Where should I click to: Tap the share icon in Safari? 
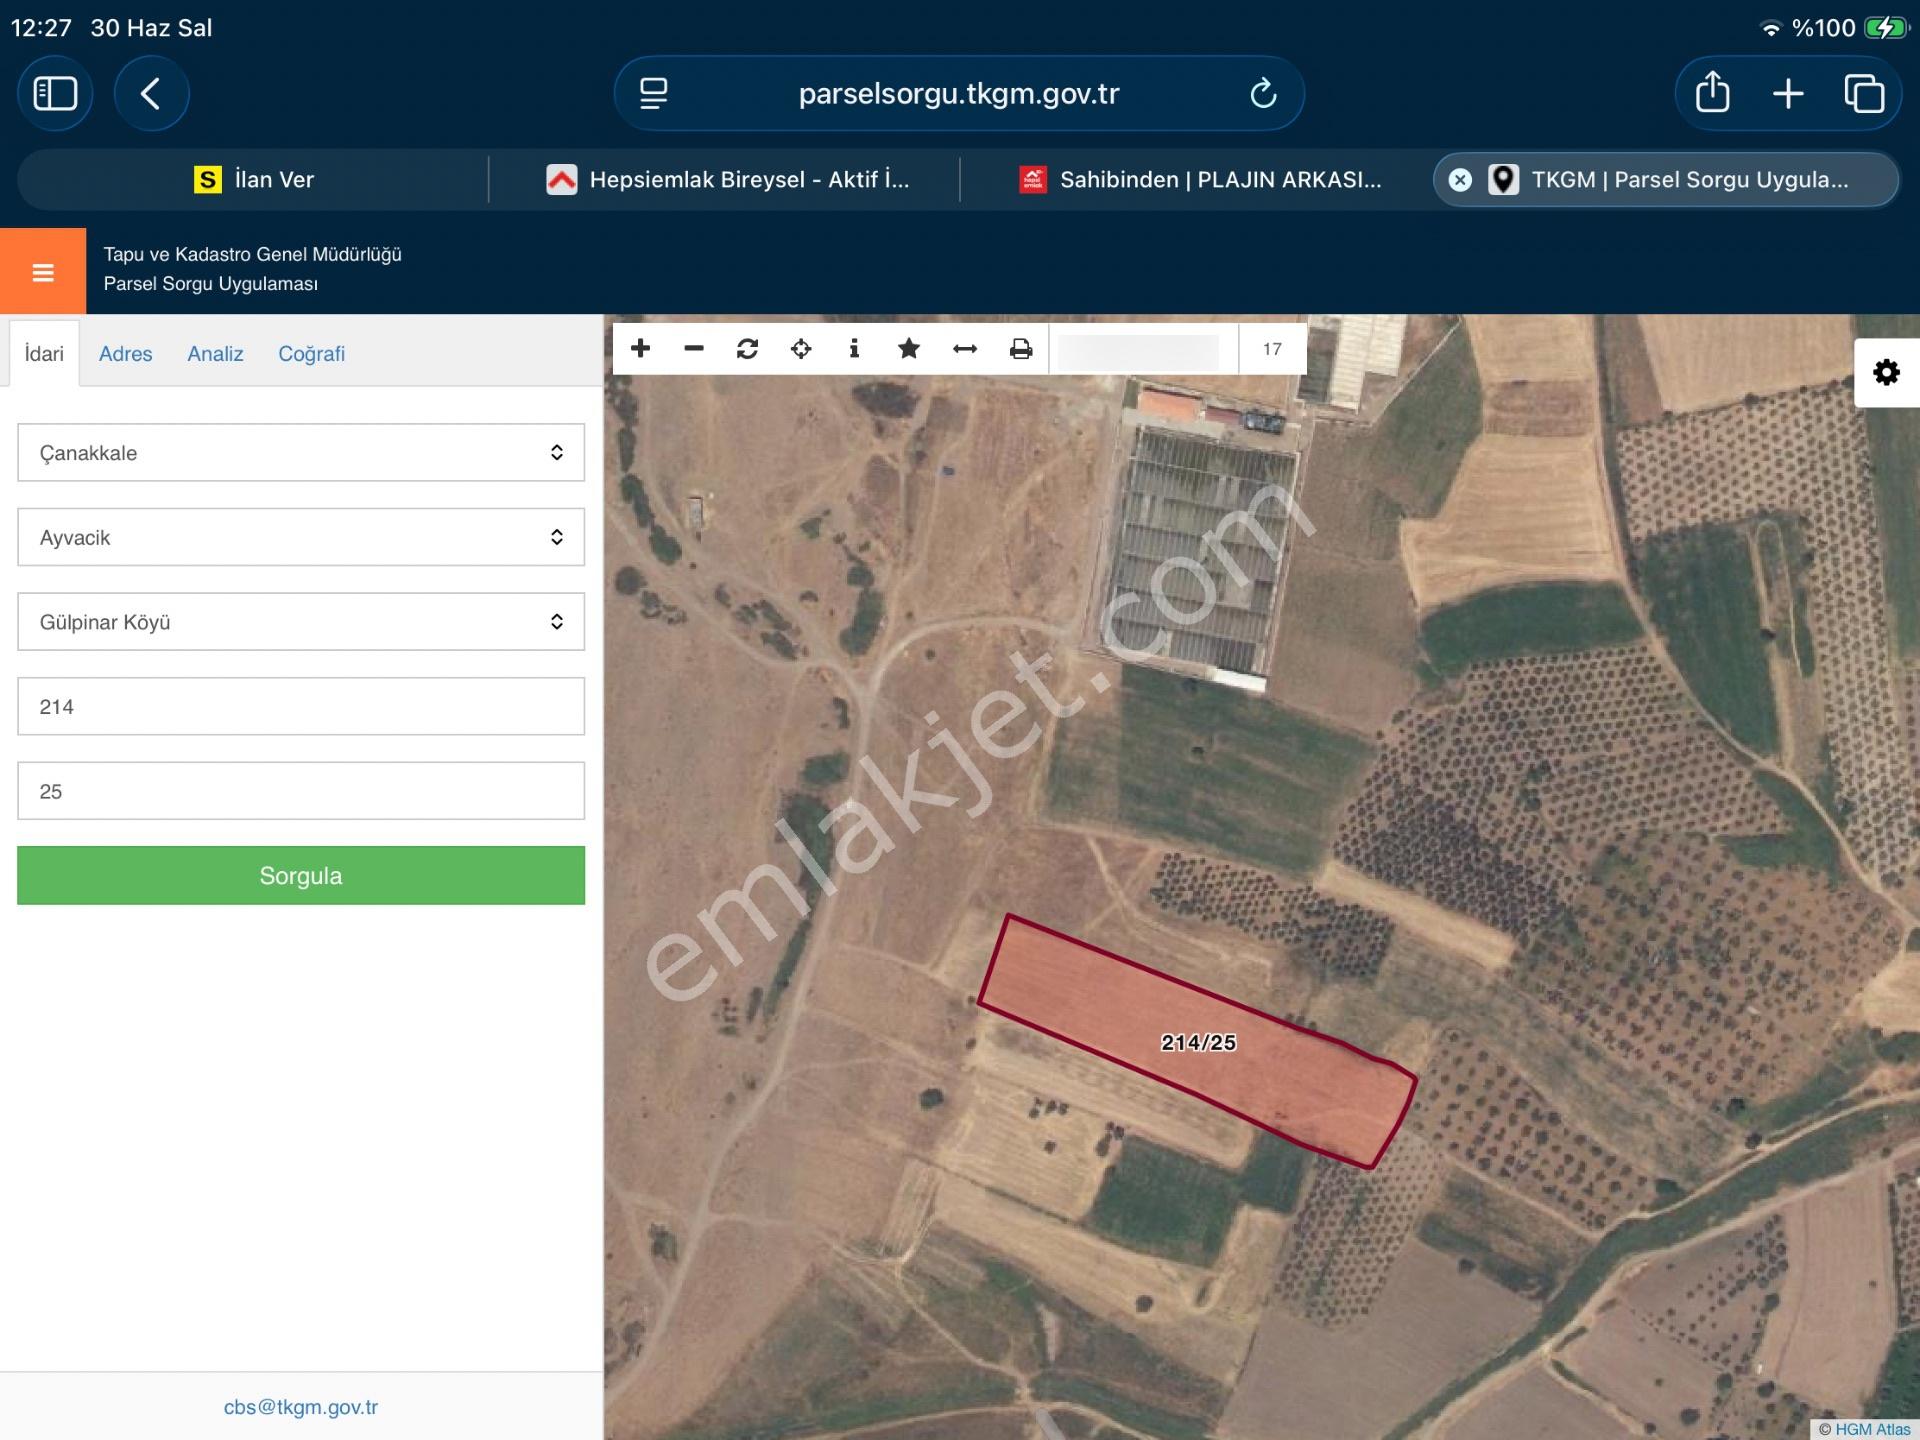[x=1712, y=93]
